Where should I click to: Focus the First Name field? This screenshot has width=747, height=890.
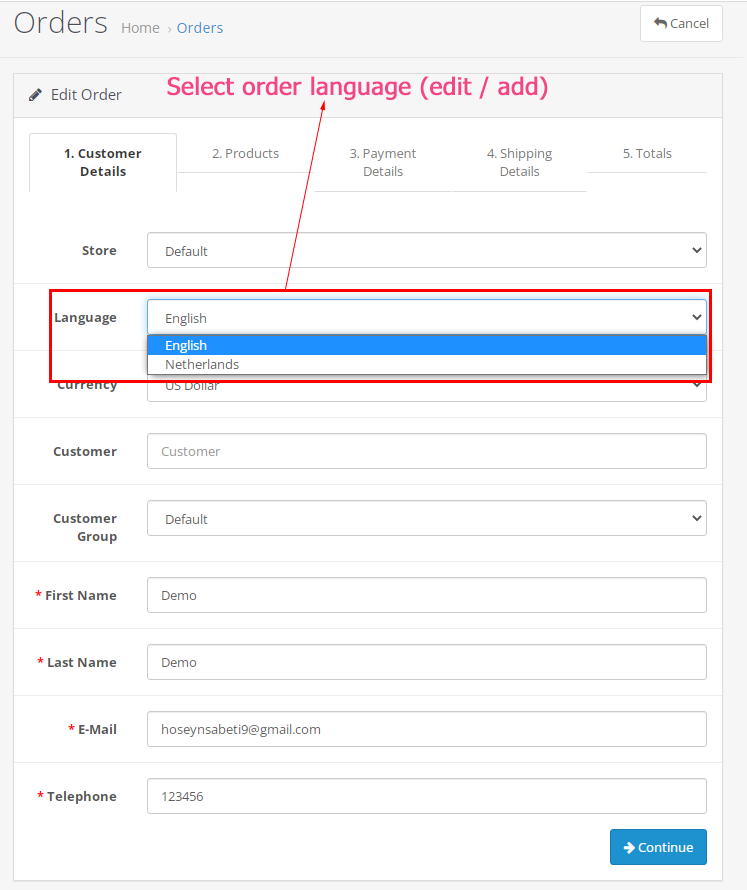pos(426,595)
